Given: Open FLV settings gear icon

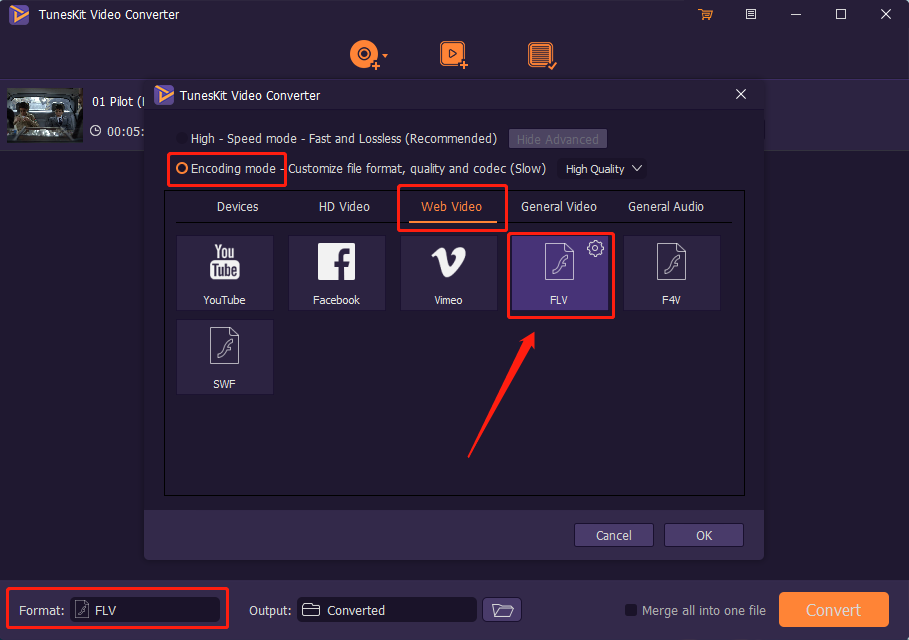Looking at the screenshot, I should coord(595,249).
